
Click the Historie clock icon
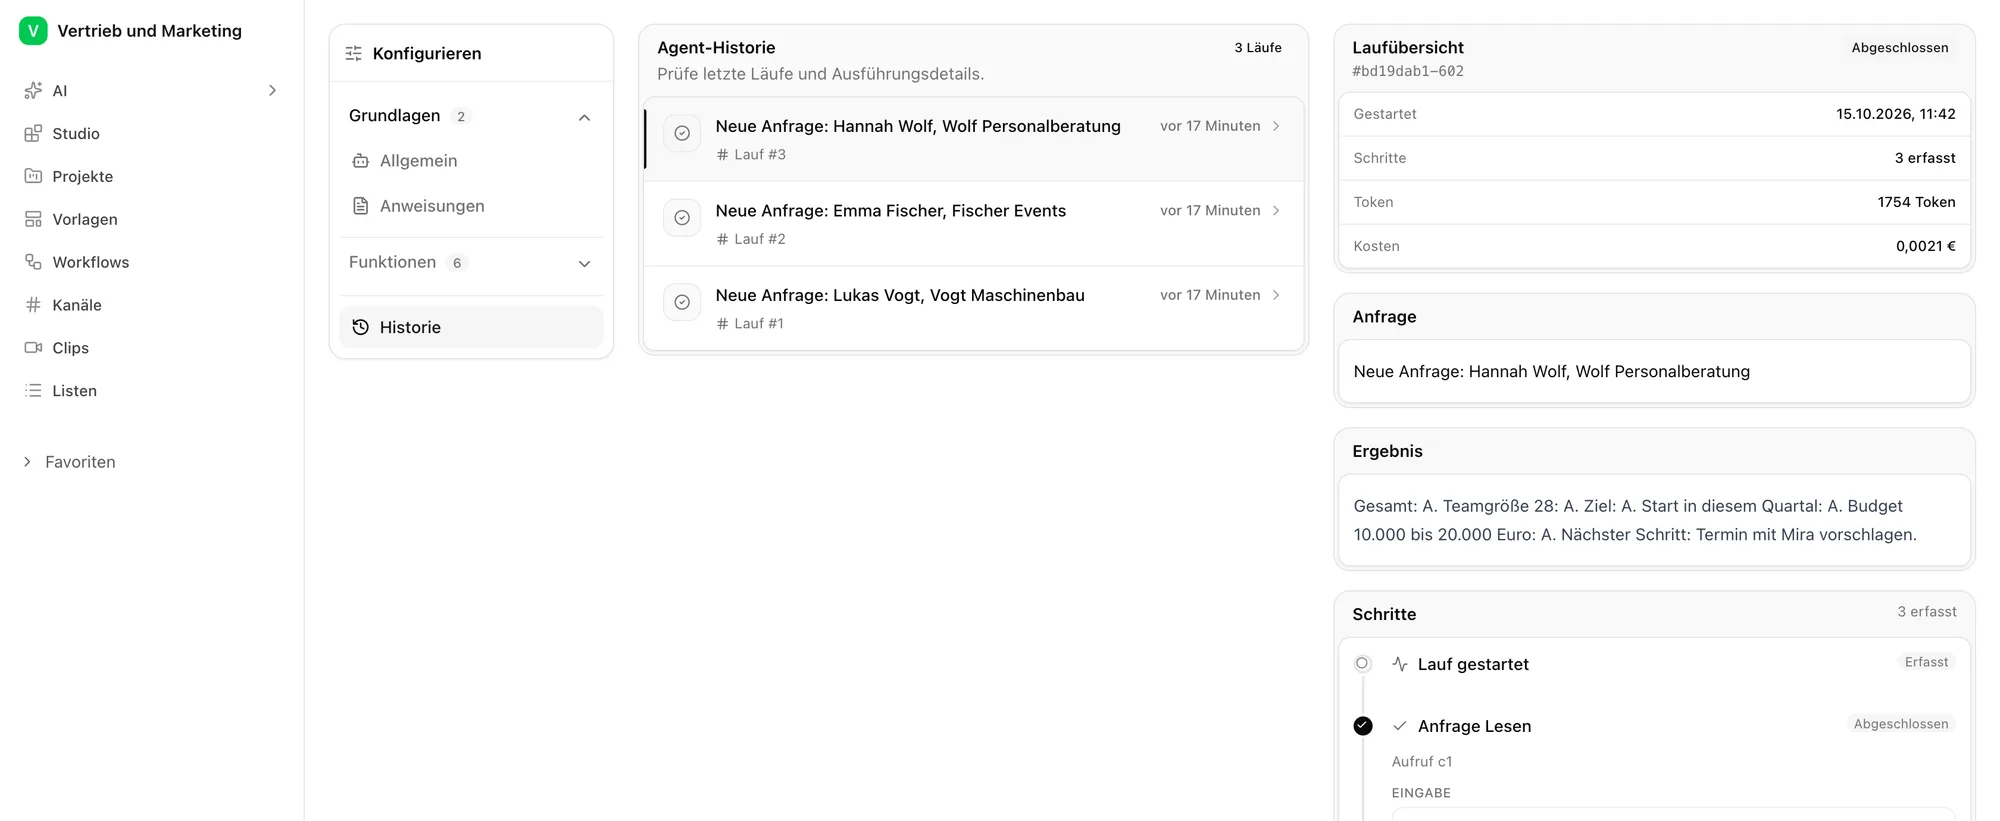(x=361, y=327)
